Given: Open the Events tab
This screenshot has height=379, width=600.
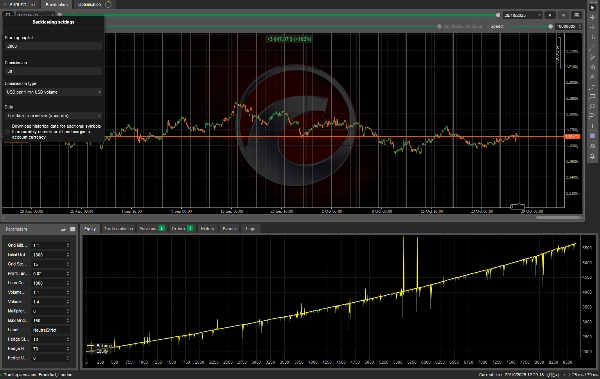Looking at the screenshot, I should (229, 229).
